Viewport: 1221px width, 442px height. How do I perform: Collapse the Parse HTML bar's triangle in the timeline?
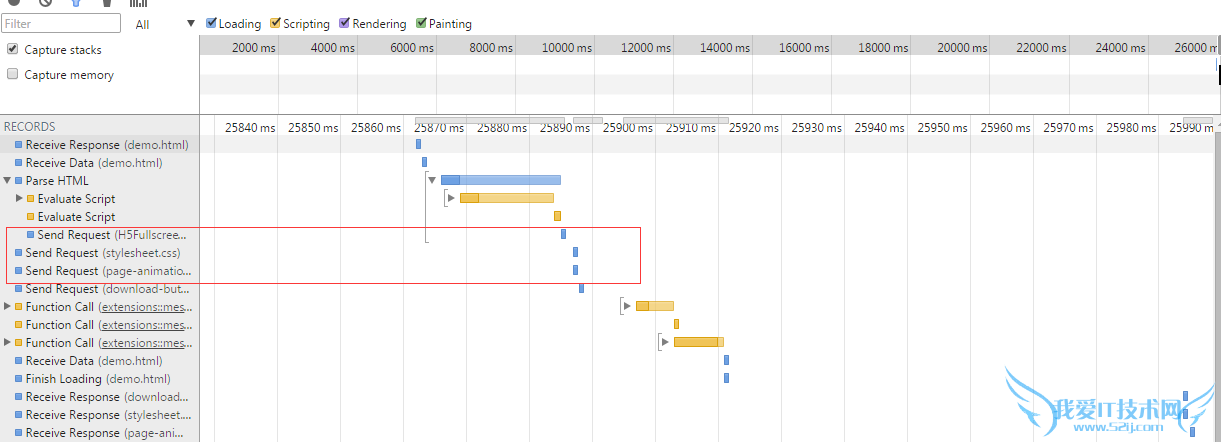[x=432, y=180]
